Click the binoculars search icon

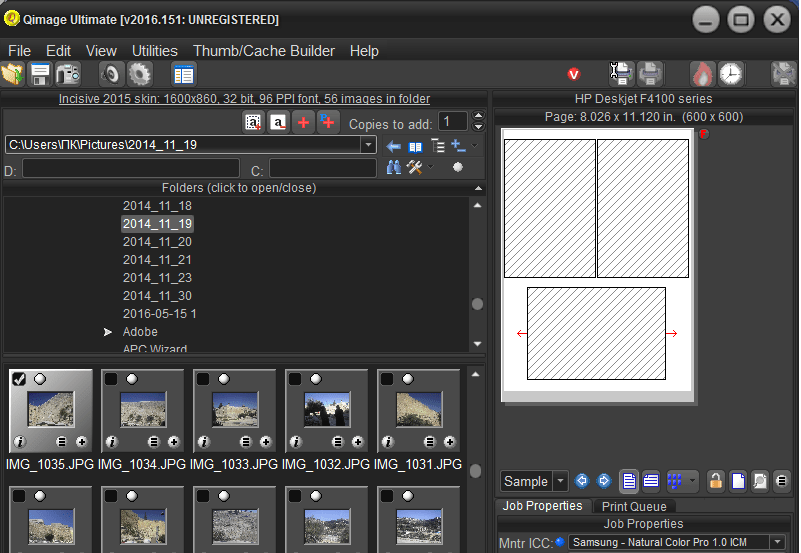pos(394,168)
